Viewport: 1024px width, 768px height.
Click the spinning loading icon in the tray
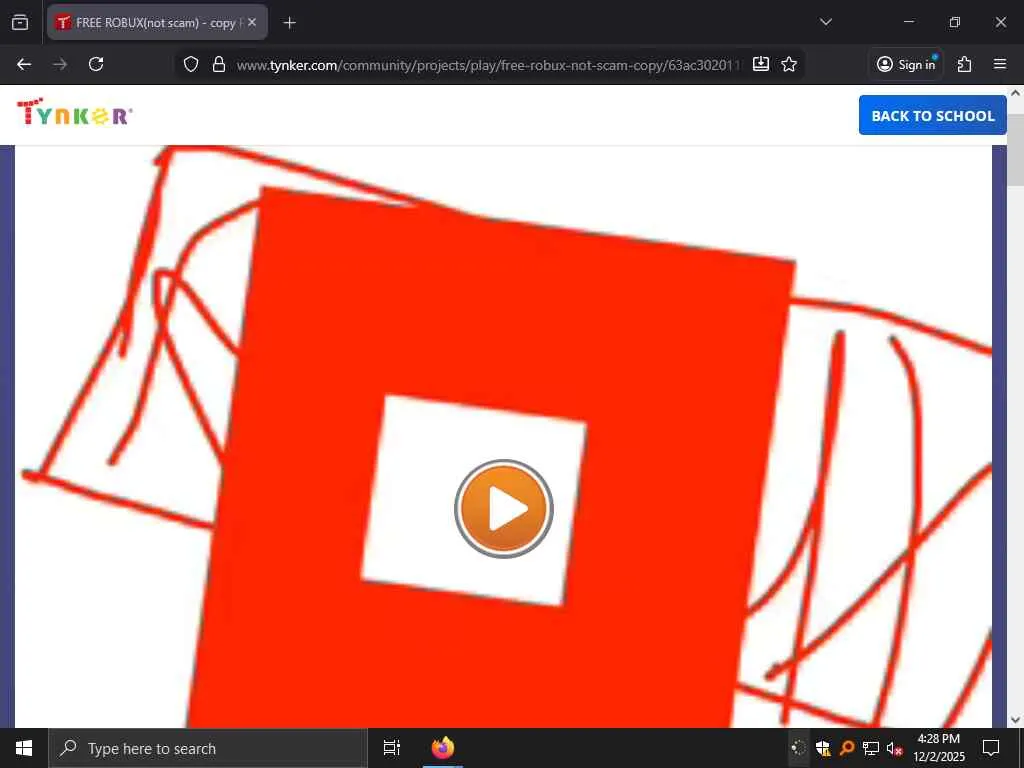799,748
